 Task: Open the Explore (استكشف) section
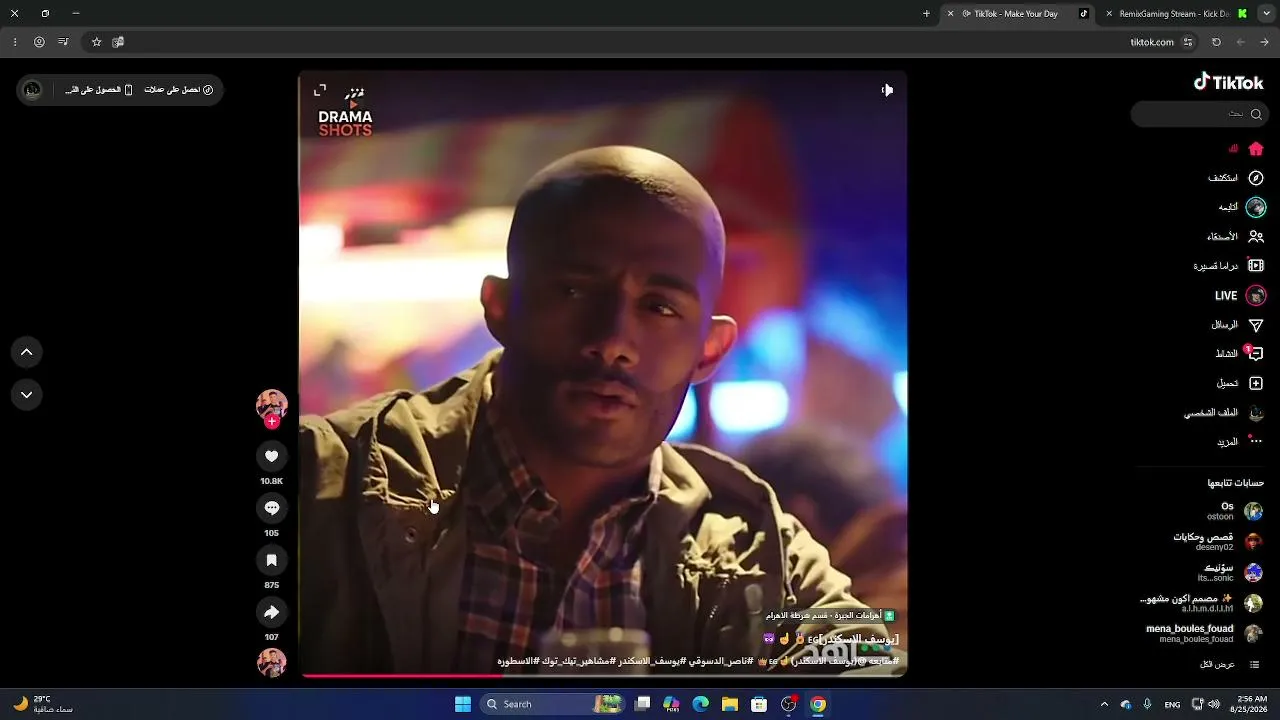tap(1236, 178)
